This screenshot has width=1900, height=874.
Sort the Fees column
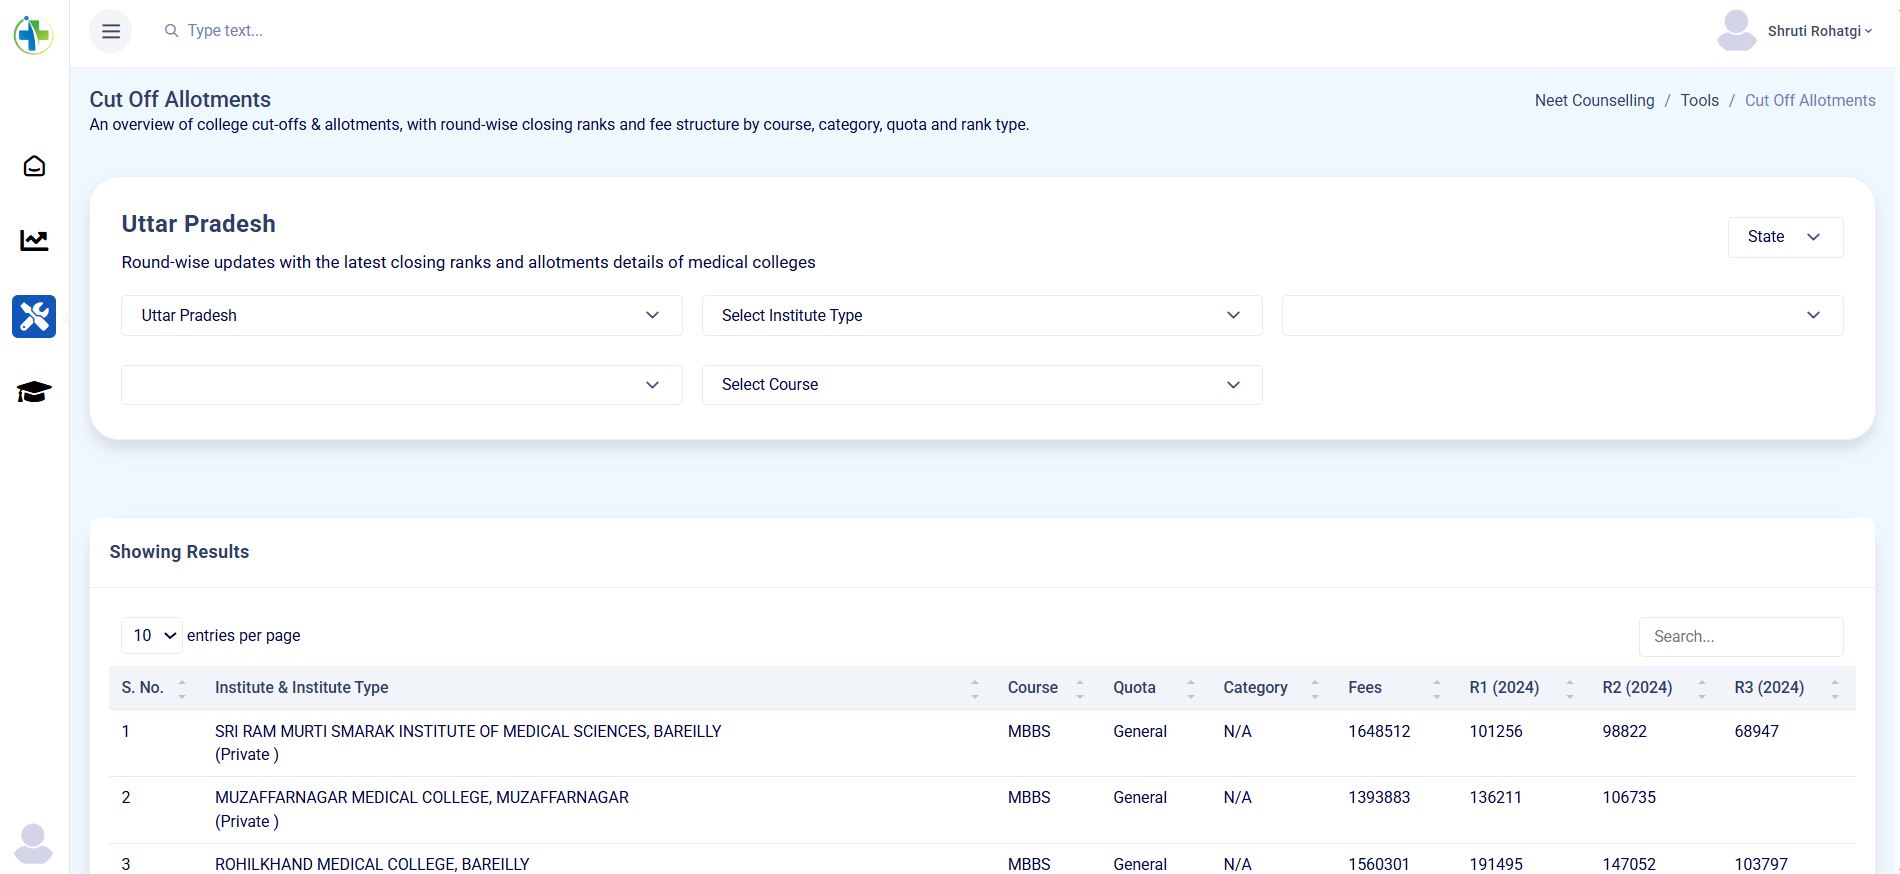[x=1437, y=688]
